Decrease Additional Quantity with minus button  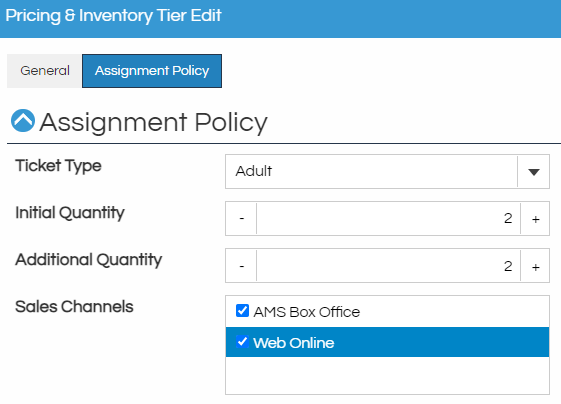[x=242, y=266]
